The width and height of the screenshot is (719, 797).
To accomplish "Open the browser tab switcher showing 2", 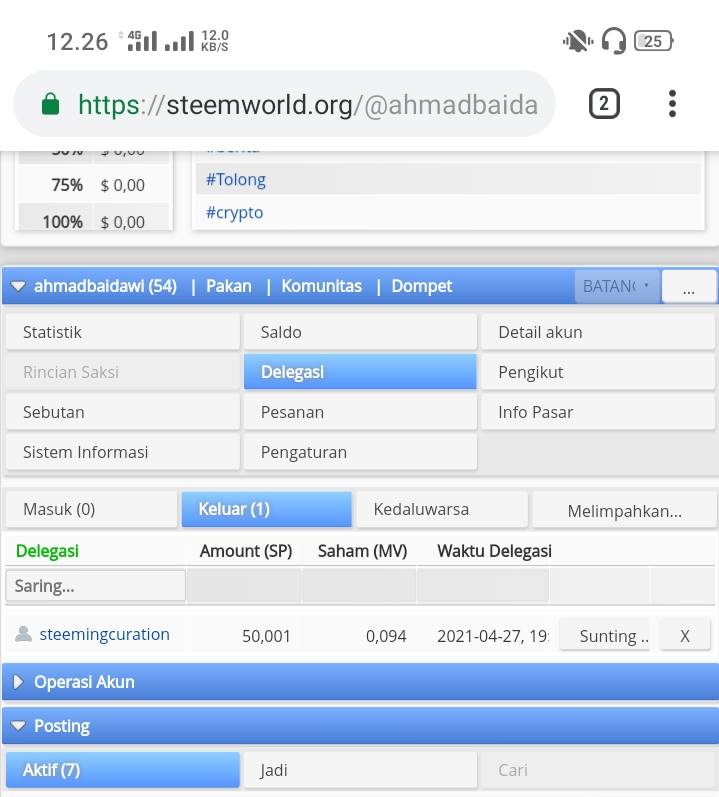I will (x=604, y=104).
